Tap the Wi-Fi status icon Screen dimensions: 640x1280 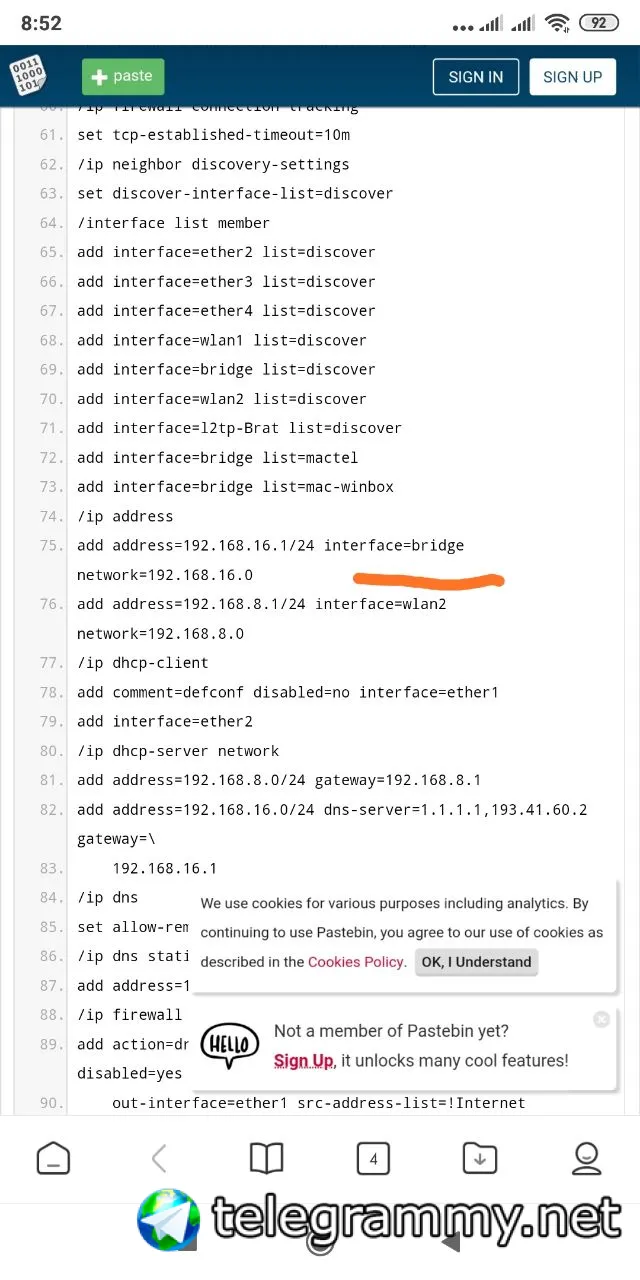click(558, 22)
